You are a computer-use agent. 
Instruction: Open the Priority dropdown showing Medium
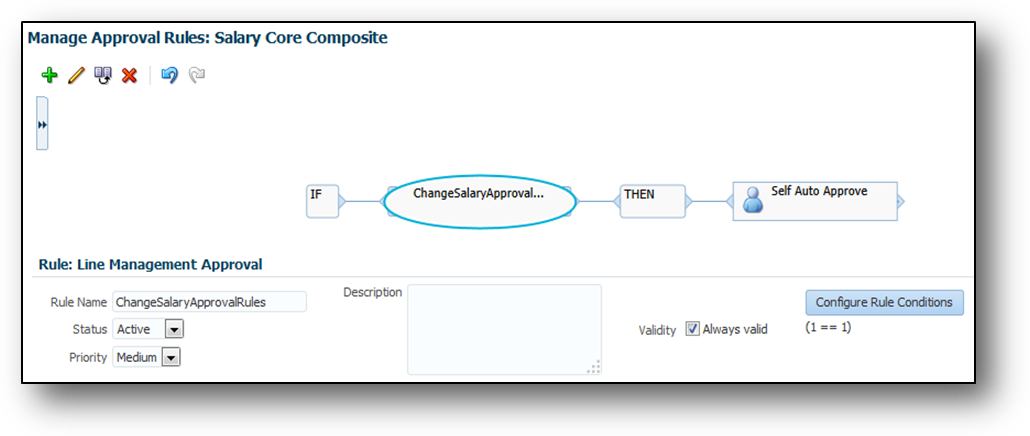(x=170, y=357)
